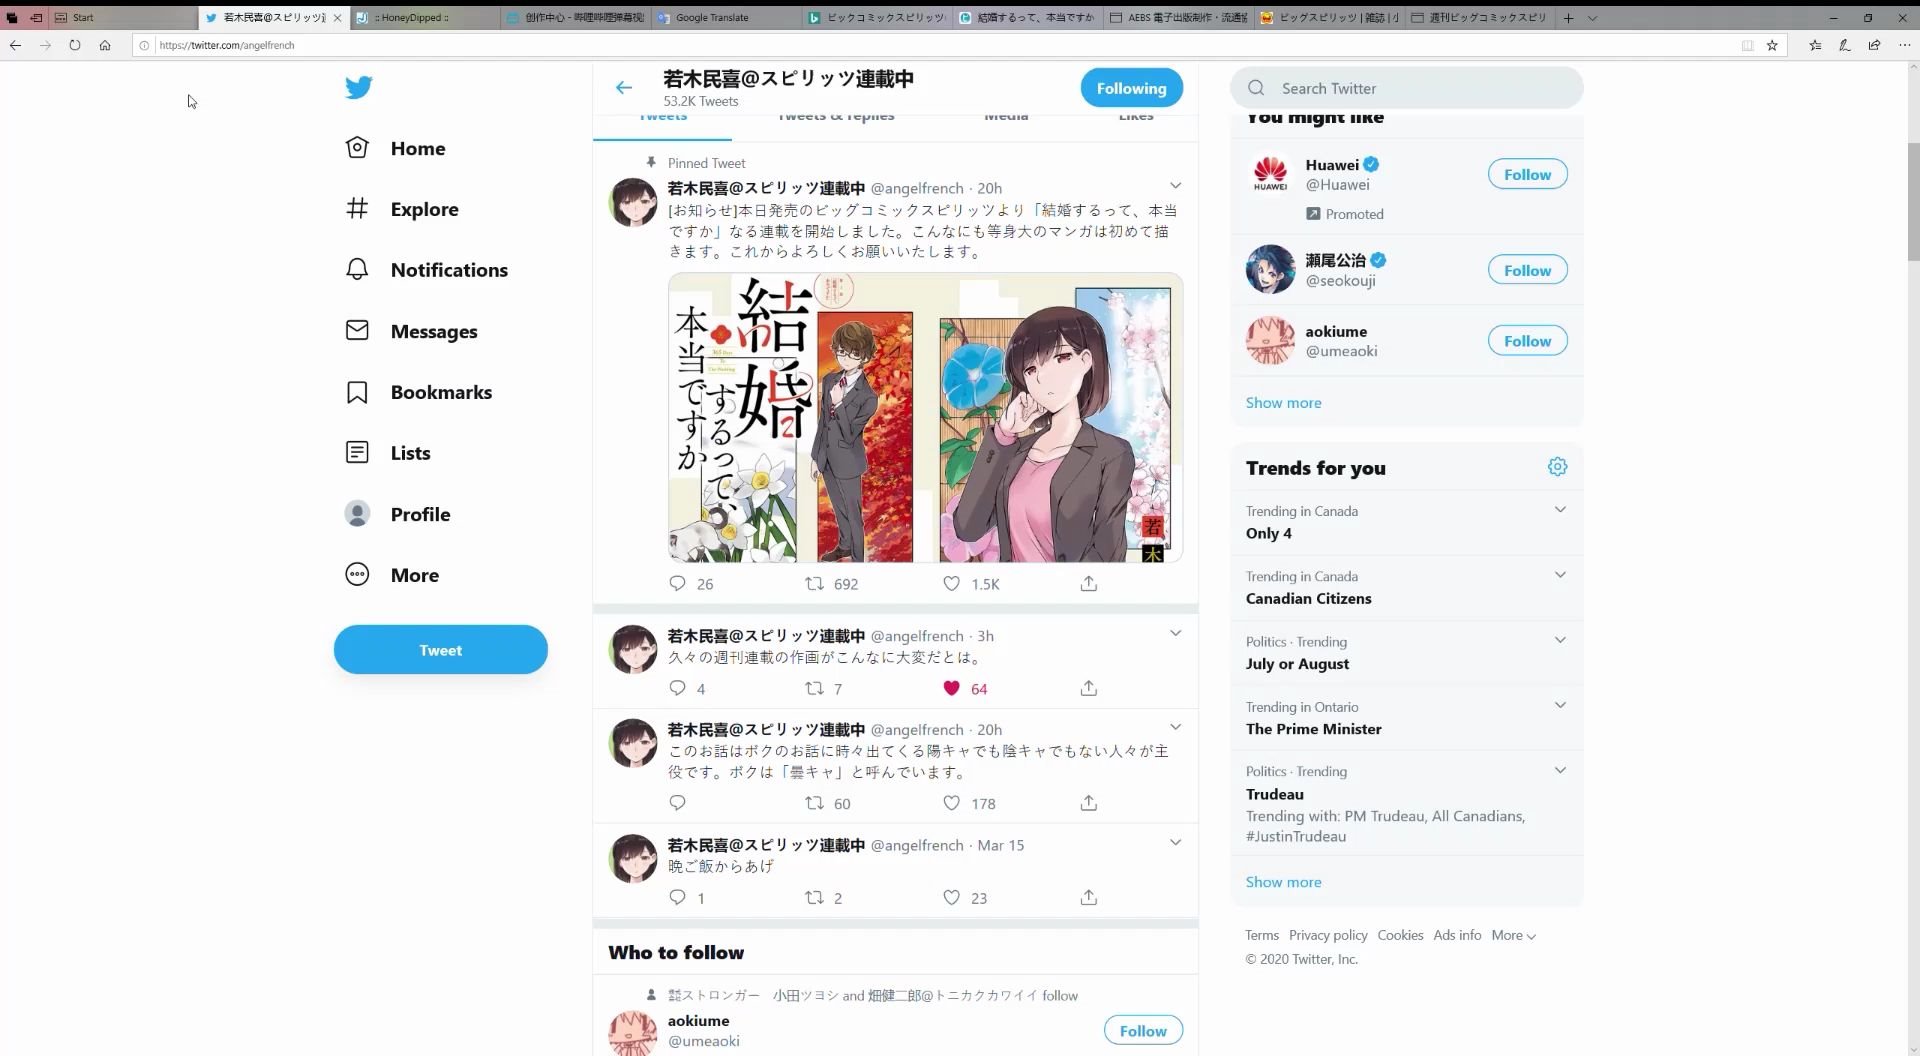Open Explore hashtag icon
This screenshot has height=1056, width=1920.
(x=357, y=208)
